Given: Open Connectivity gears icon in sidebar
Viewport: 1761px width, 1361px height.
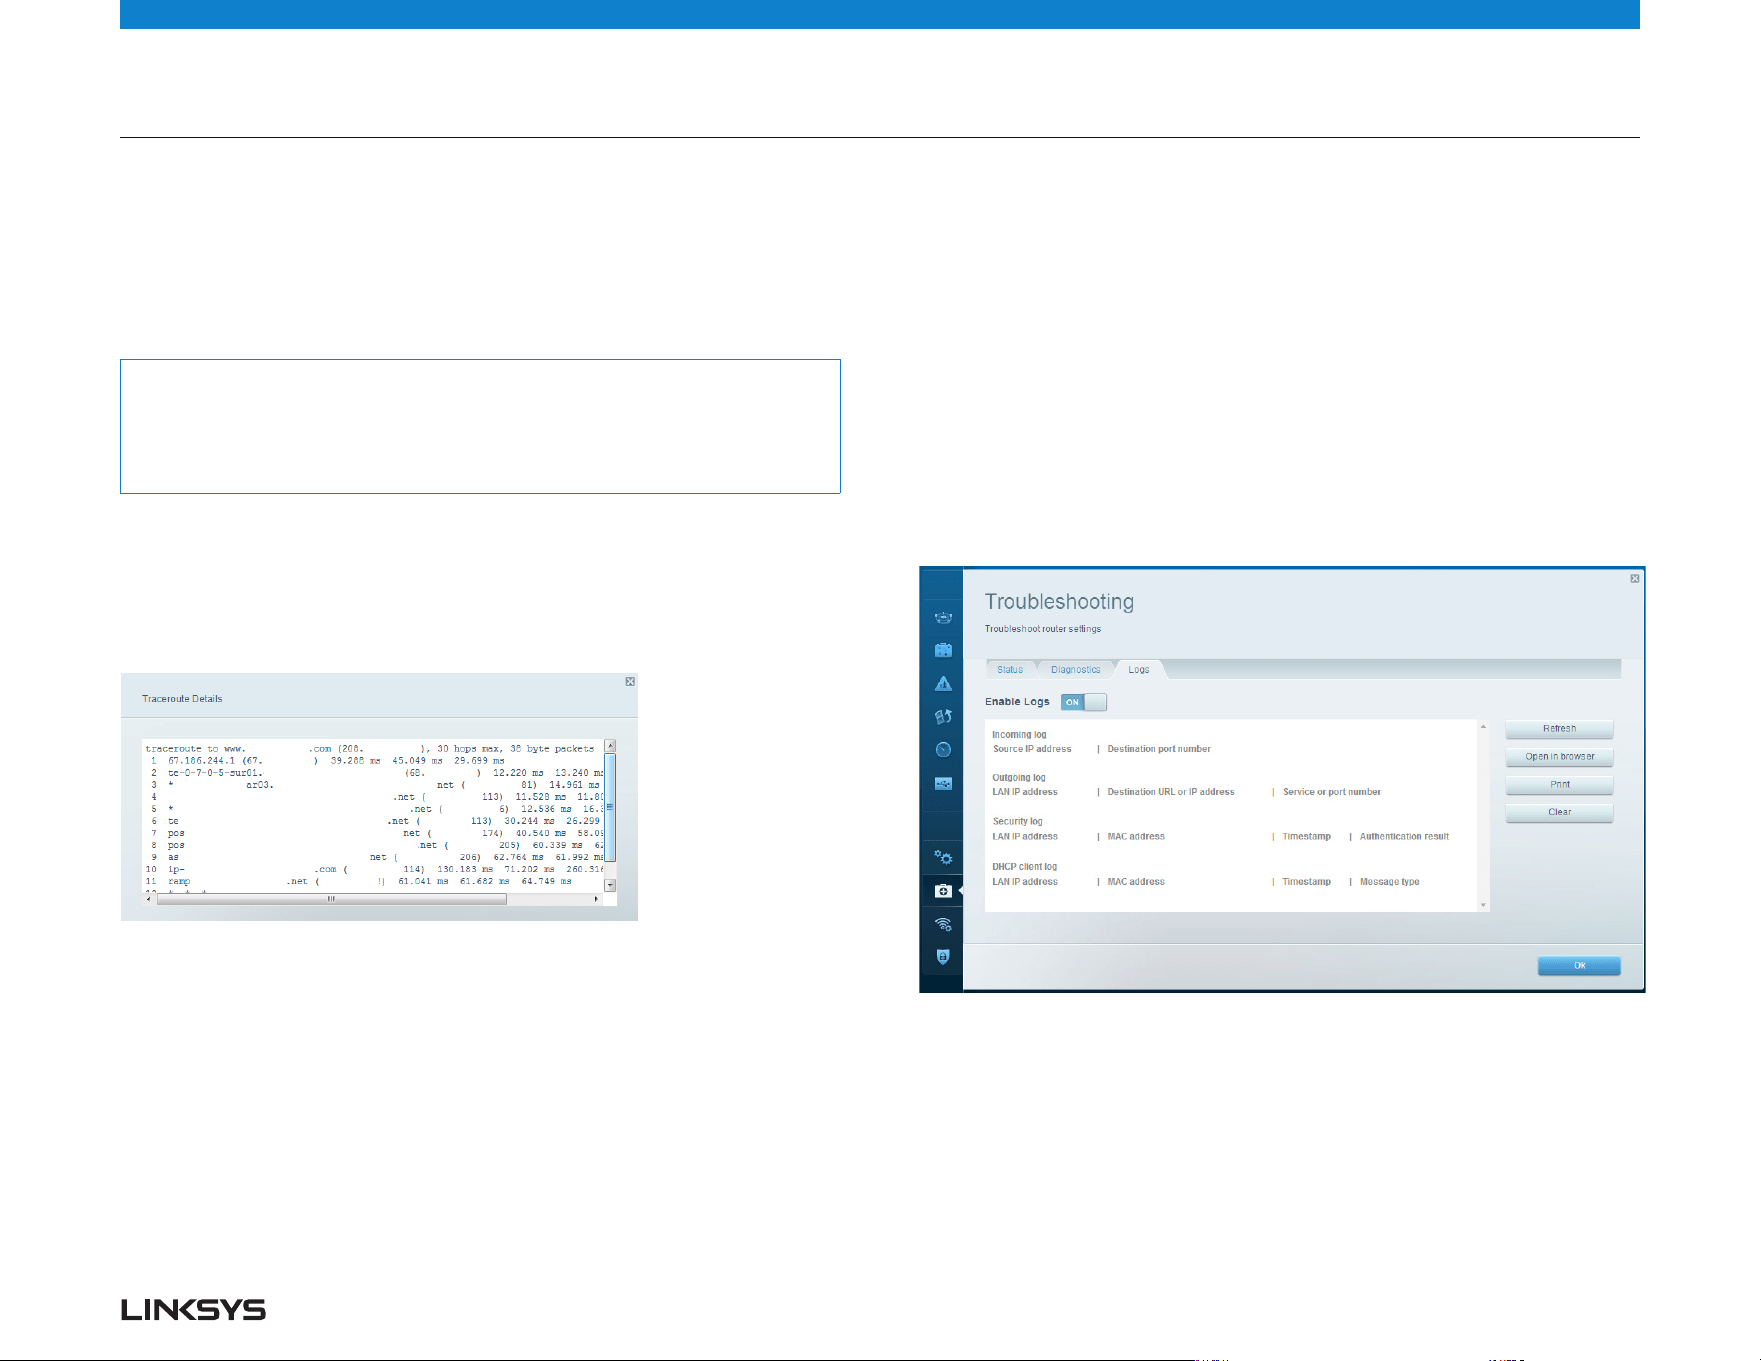Looking at the screenshot, I should [x=943, y=857].
